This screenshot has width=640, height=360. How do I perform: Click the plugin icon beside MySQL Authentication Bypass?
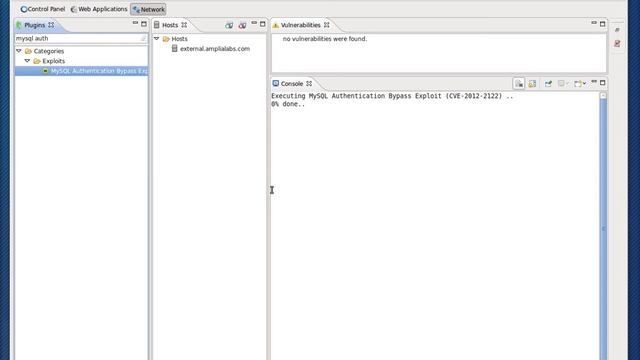[x=45, y=71]
